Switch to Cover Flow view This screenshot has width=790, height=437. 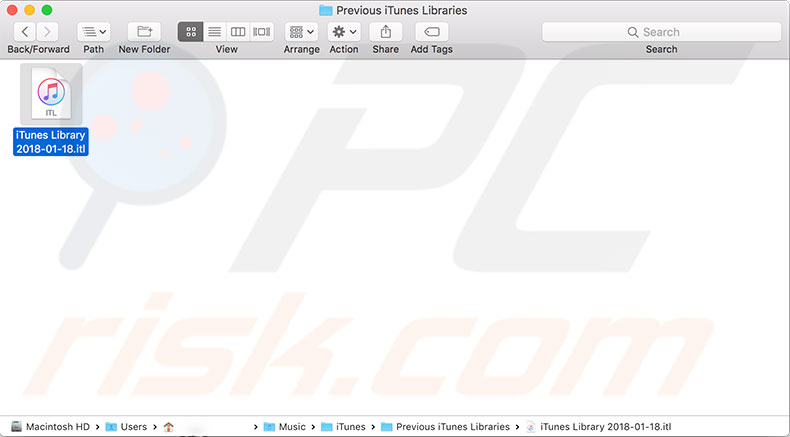tap(261, 32)
